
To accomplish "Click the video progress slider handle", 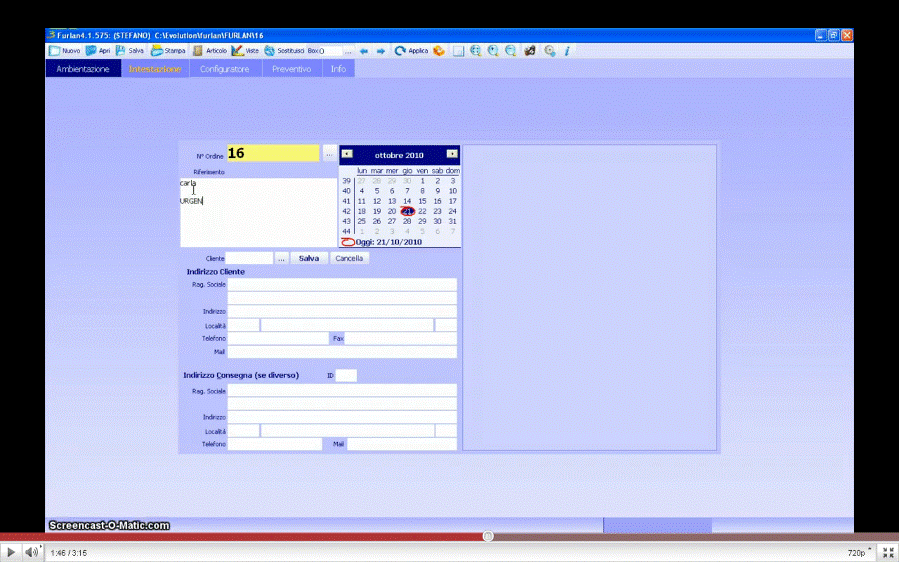I will pyautogui.click(x=488, y=536).
